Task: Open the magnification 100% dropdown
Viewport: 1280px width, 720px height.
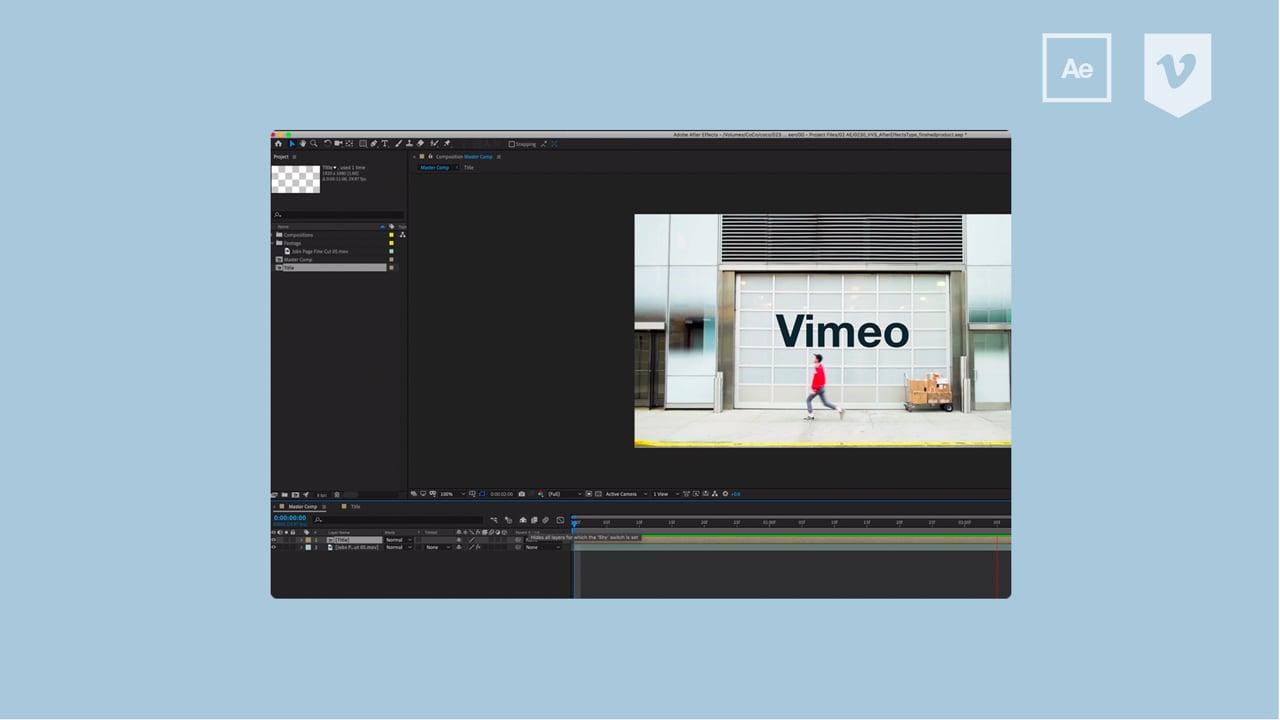Action: coord(452,494)
